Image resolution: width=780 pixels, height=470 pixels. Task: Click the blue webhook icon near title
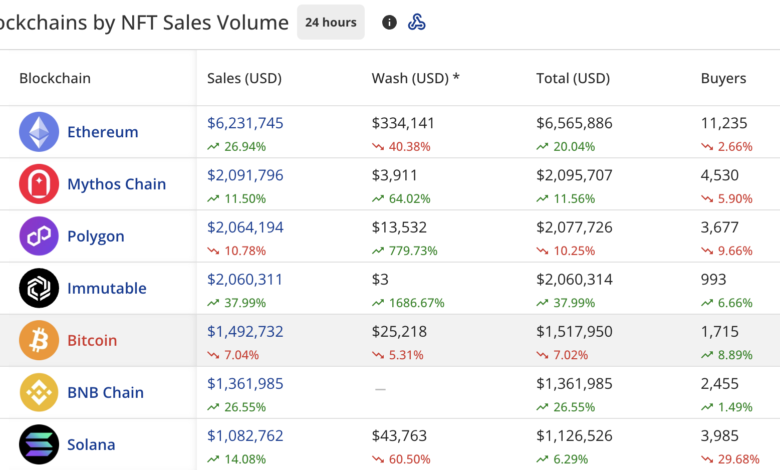point(417,22)
